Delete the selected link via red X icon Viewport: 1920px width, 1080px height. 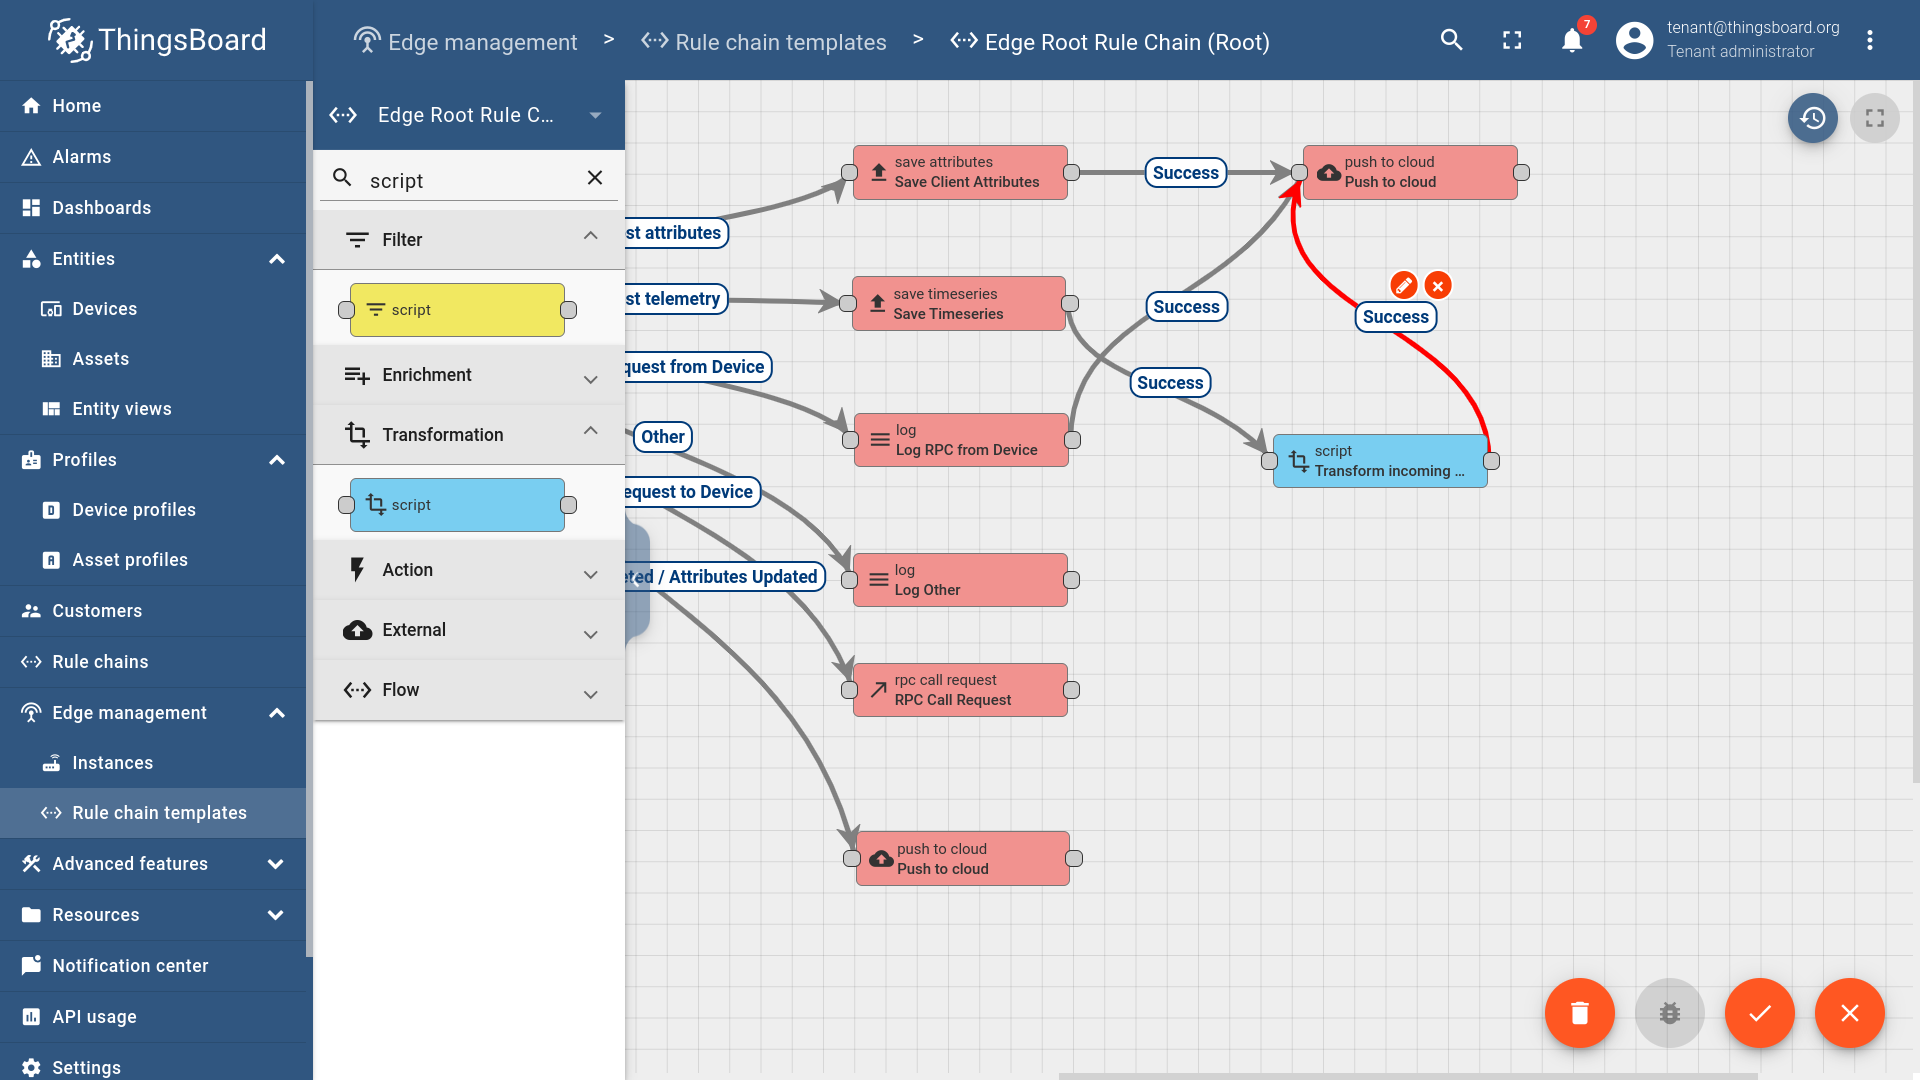[1438, 286]
